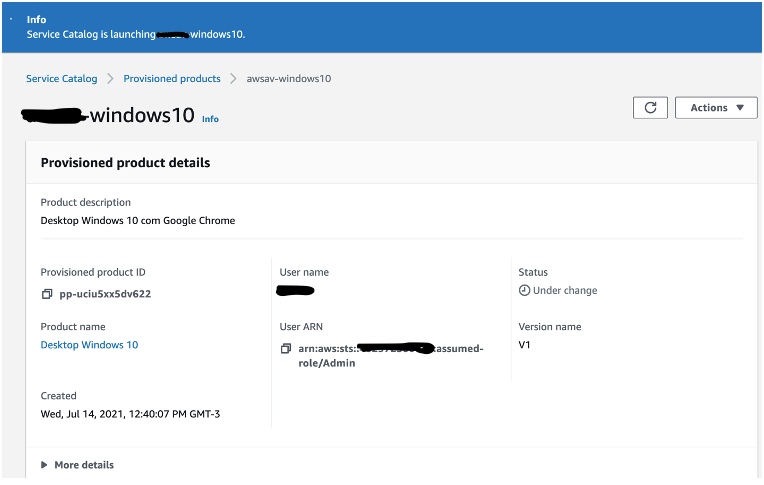Click the Created label
Image resolution: width=764 pixels, height=485 pixels.
pos(58,396)
